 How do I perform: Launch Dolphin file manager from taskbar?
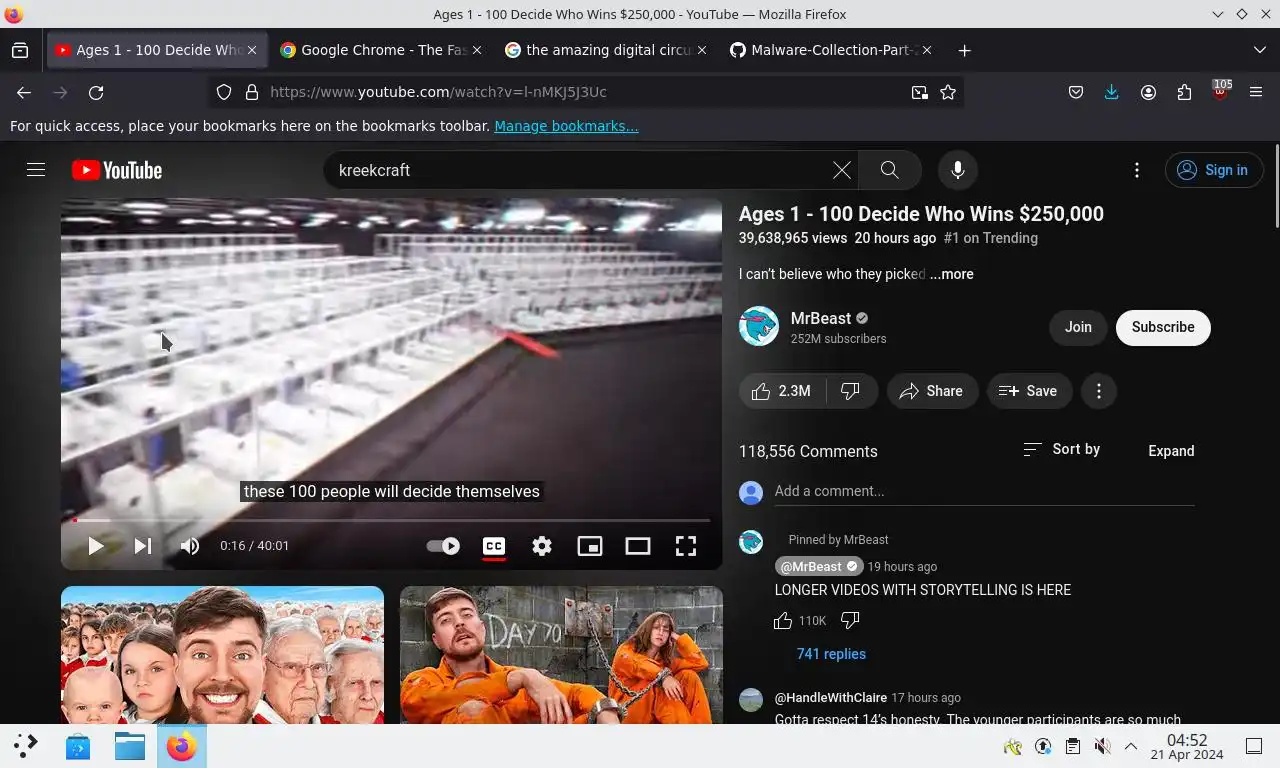pyautogui.click(x=129, y=746)
